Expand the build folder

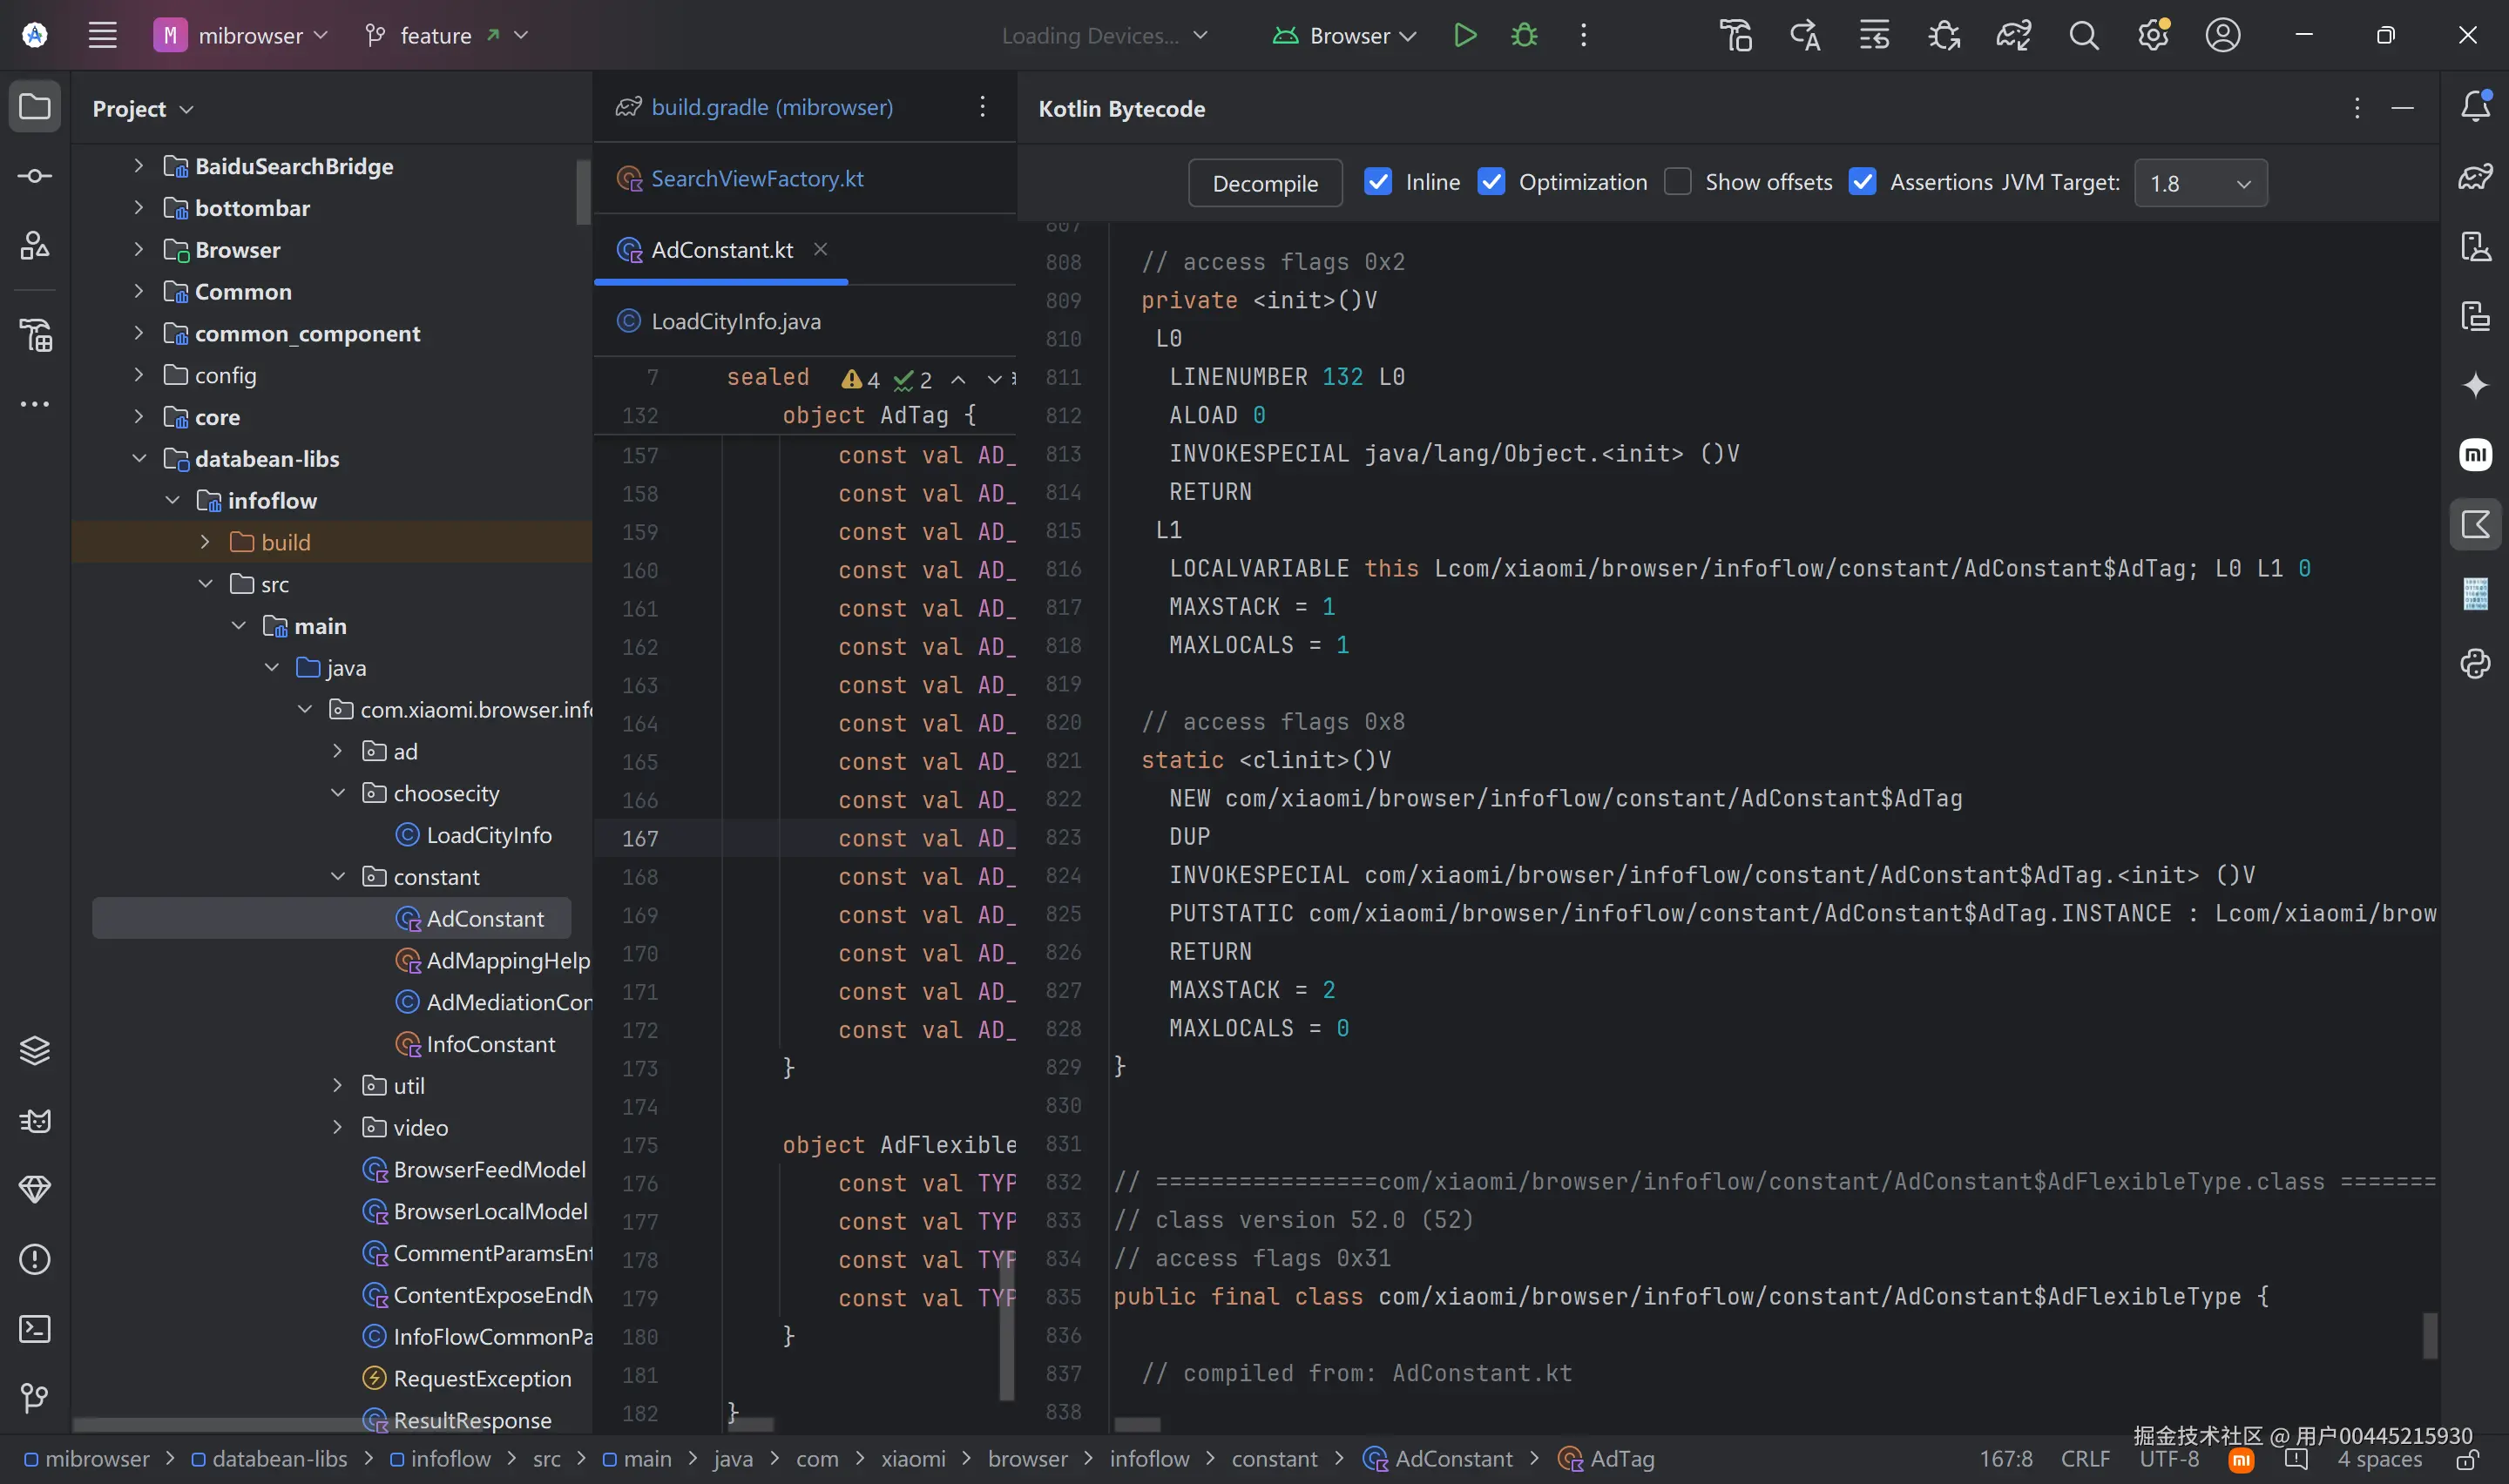(205, 542)
